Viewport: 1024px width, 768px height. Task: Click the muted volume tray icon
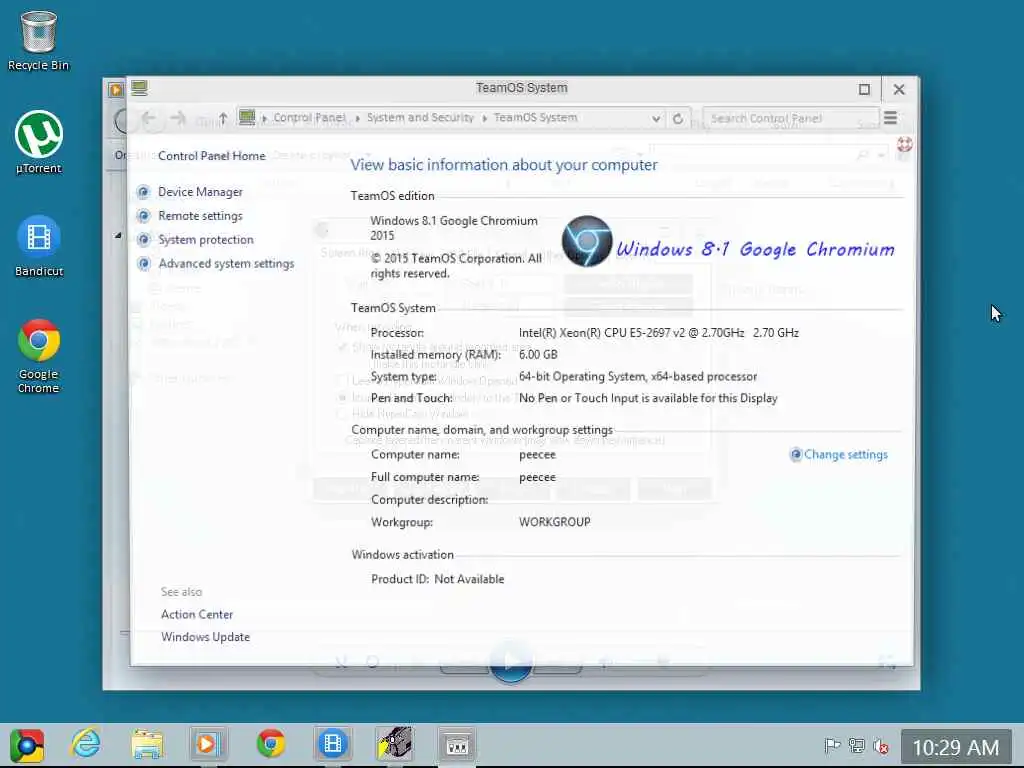tap(881, 746)
